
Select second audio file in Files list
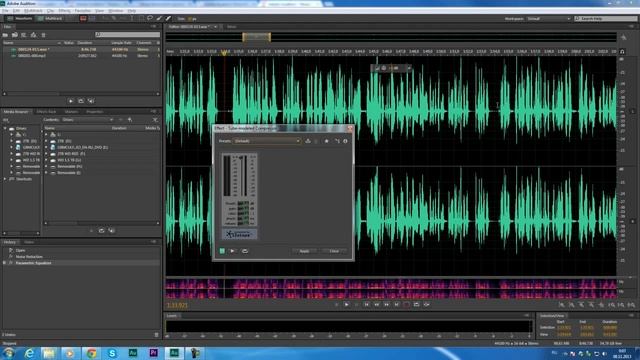click(81, 56)
